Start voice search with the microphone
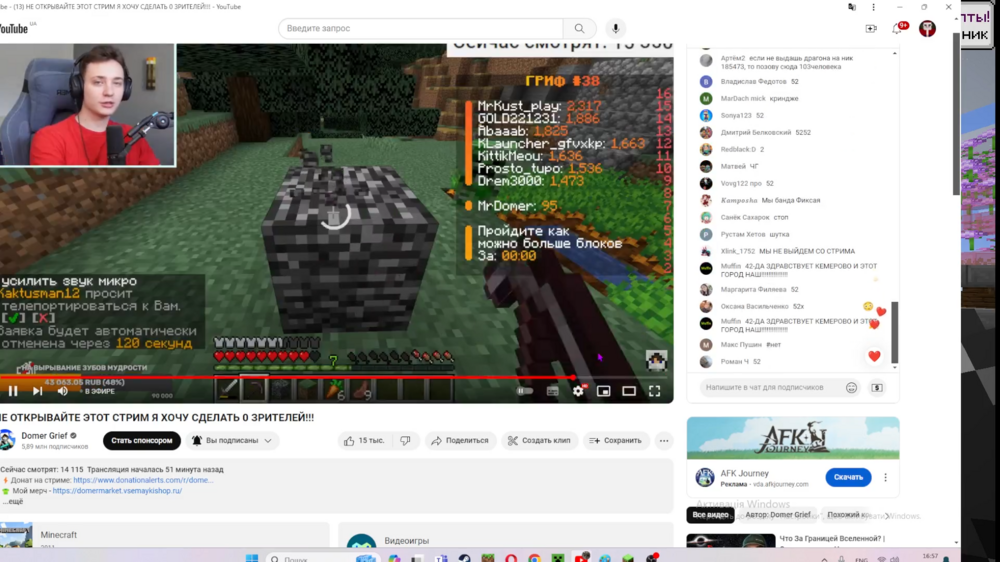Image resolution: width=1000 pixels, height=562 pixels. [615, 29]
